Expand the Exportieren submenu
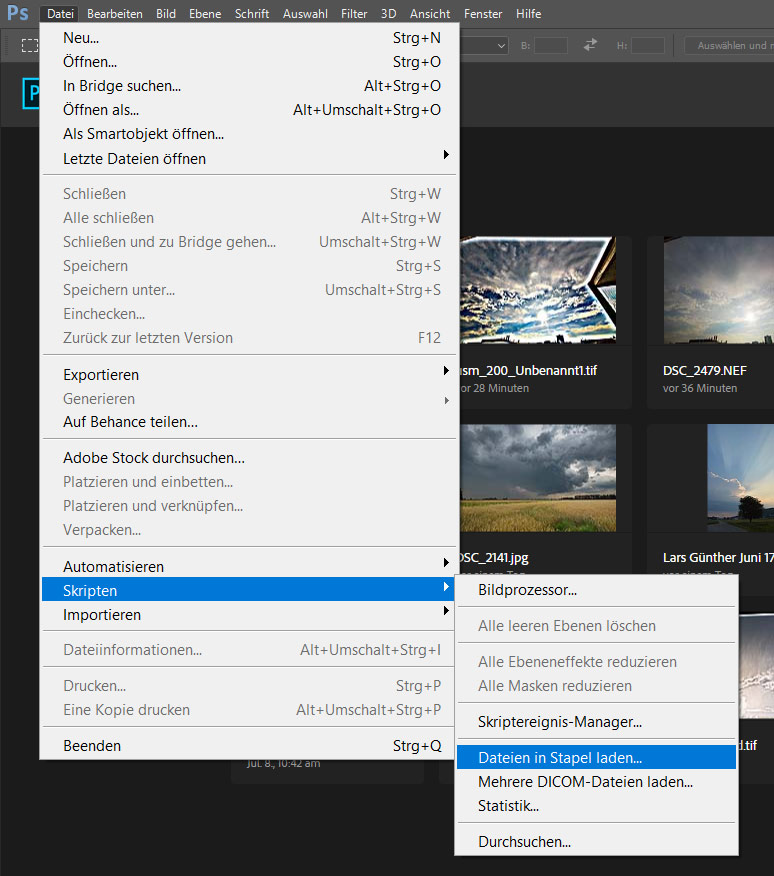The height and width of the screenshot is (876, 774). click(248, 374)
